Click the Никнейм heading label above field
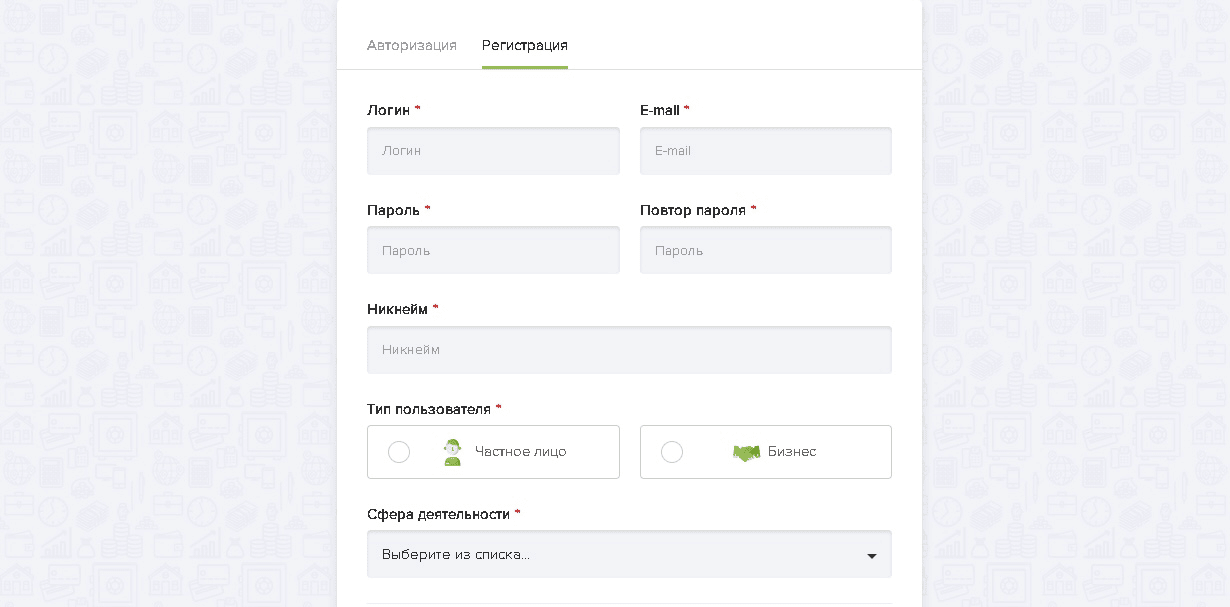1230x607 pixels. coord(397,310)
